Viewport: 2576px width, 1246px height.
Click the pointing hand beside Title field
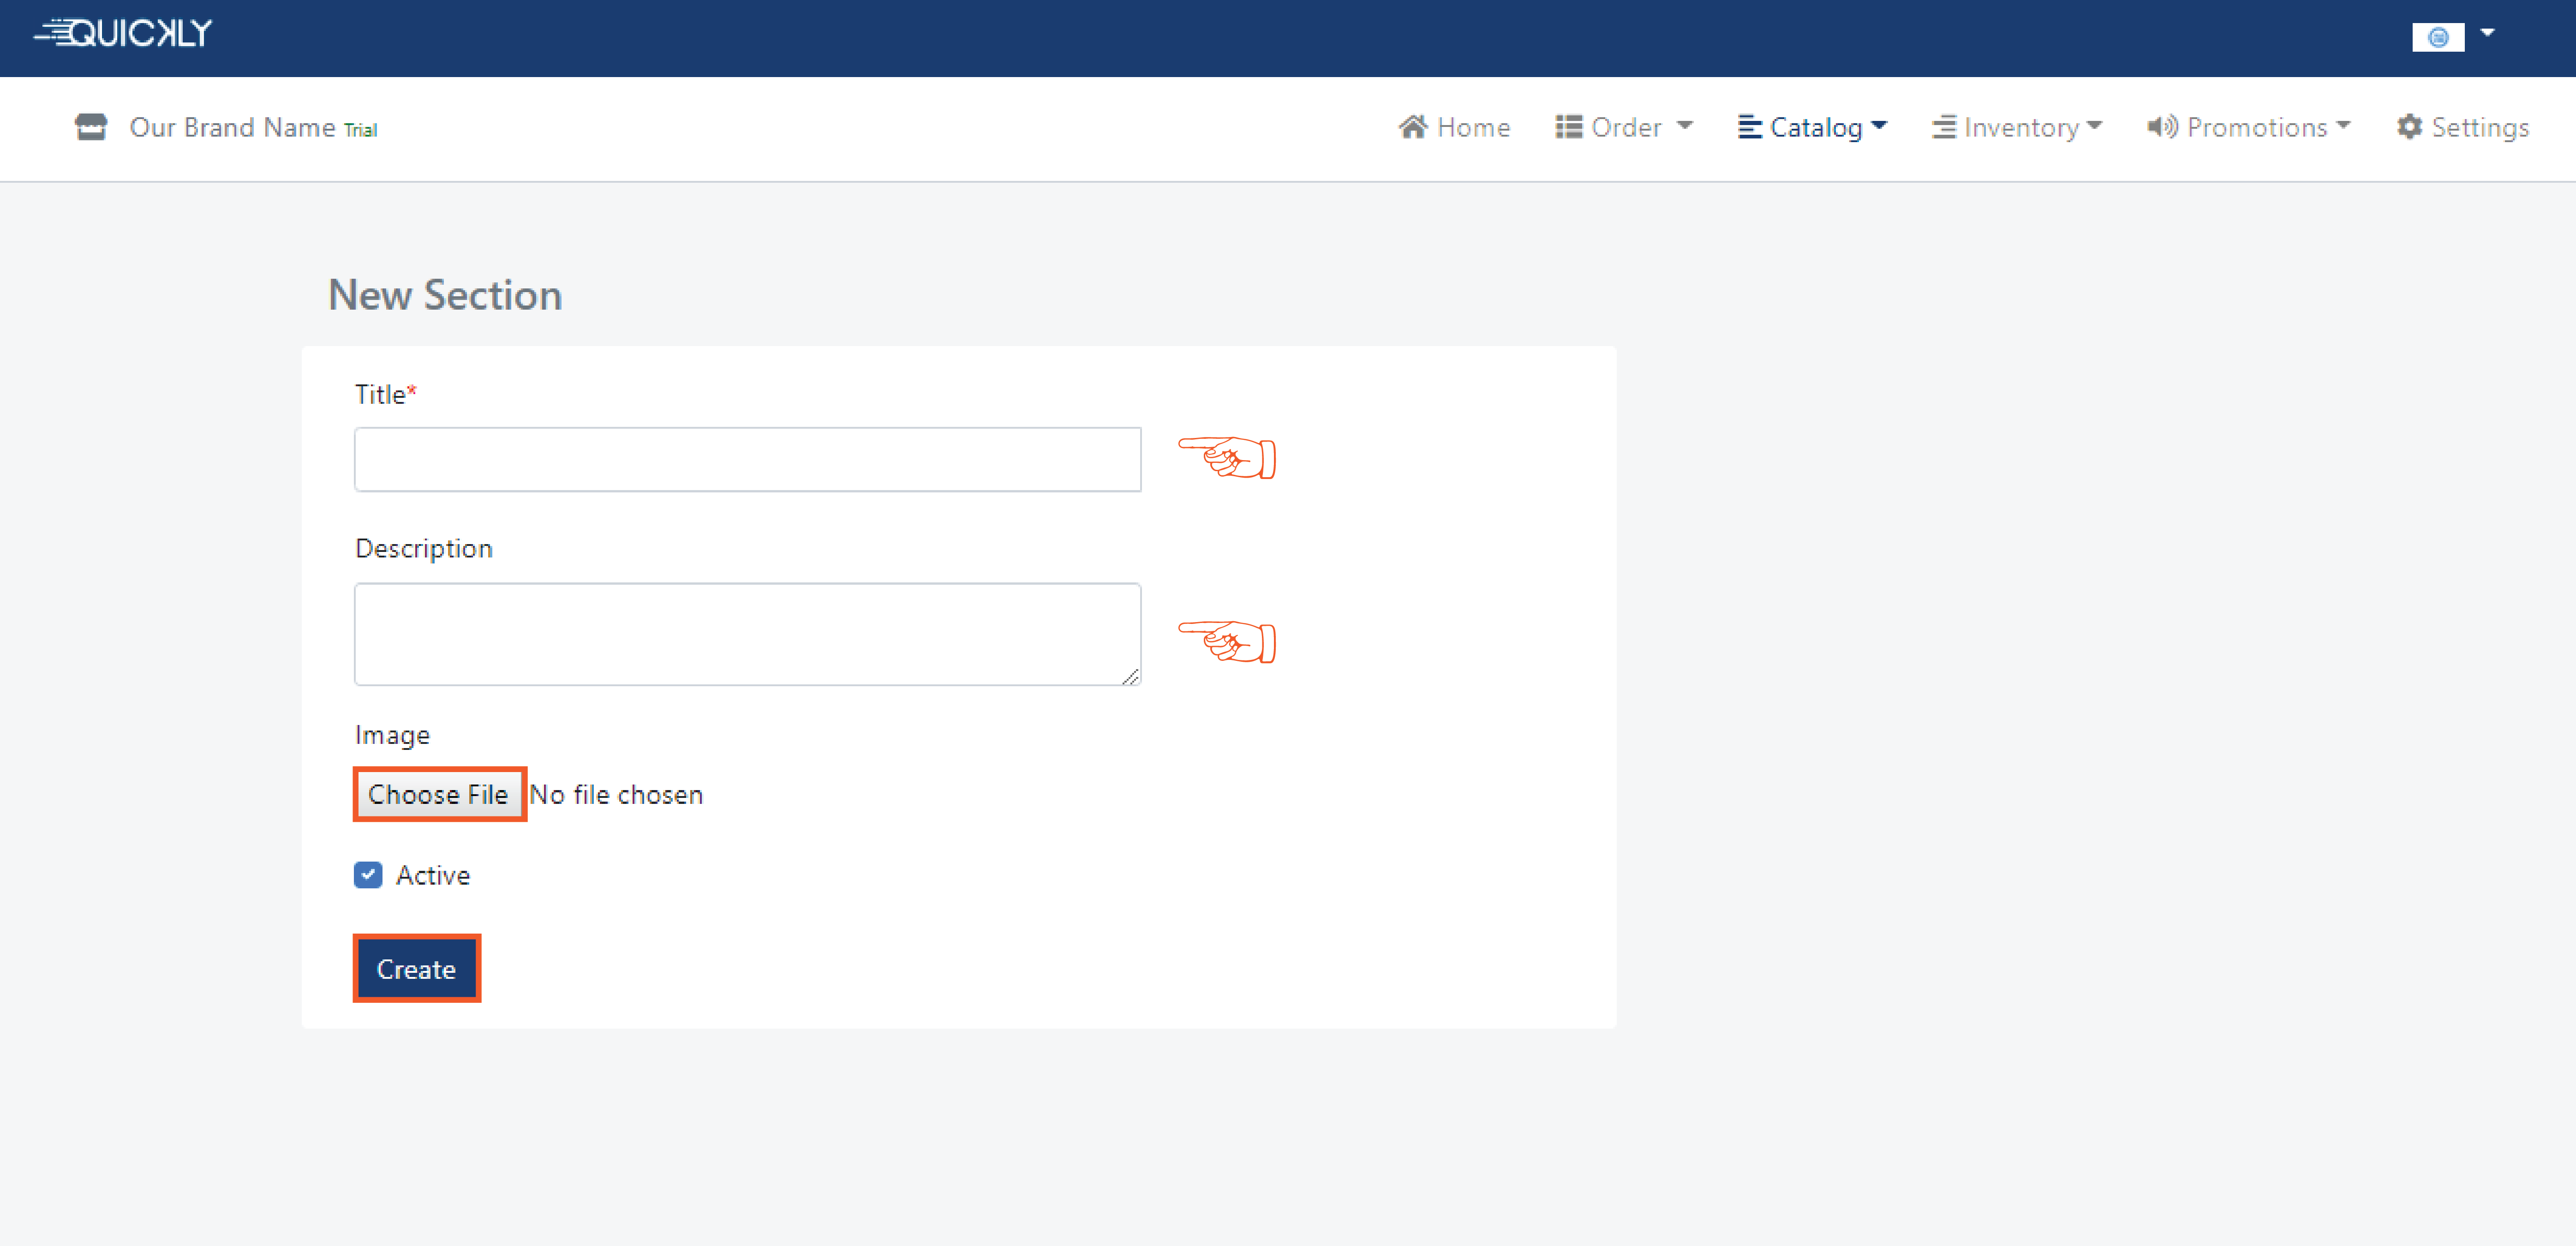pos(1227,458)
